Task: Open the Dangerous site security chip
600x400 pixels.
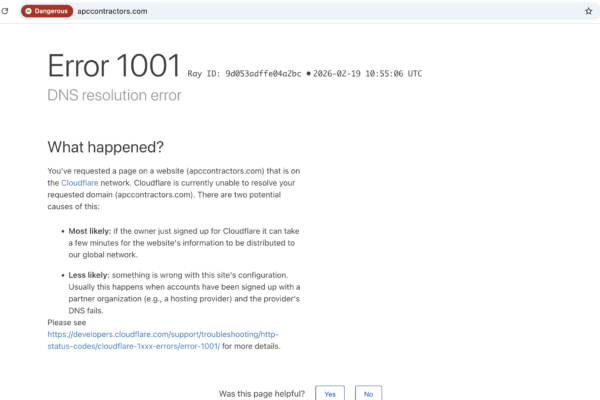Action: pyautogui.click(x=46, y=11)
